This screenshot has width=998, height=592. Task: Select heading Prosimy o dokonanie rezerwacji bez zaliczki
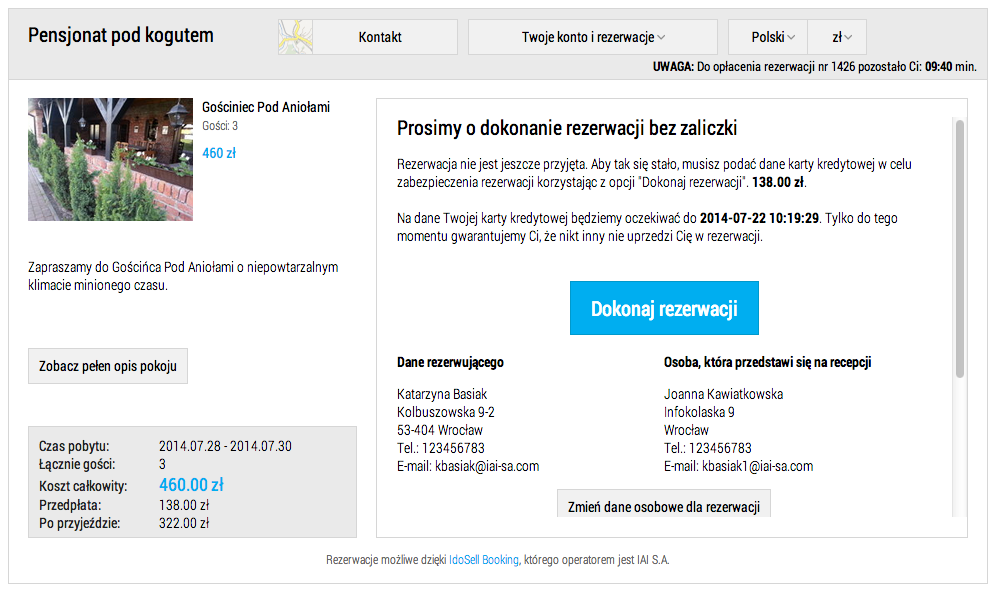point(567,129)
